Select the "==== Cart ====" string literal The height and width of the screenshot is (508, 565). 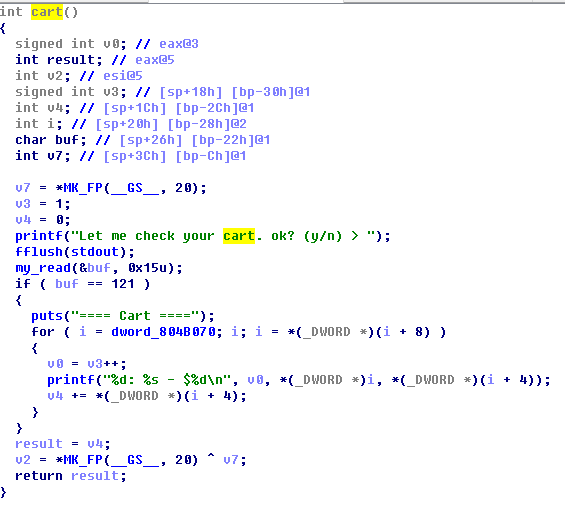[135, 316]
